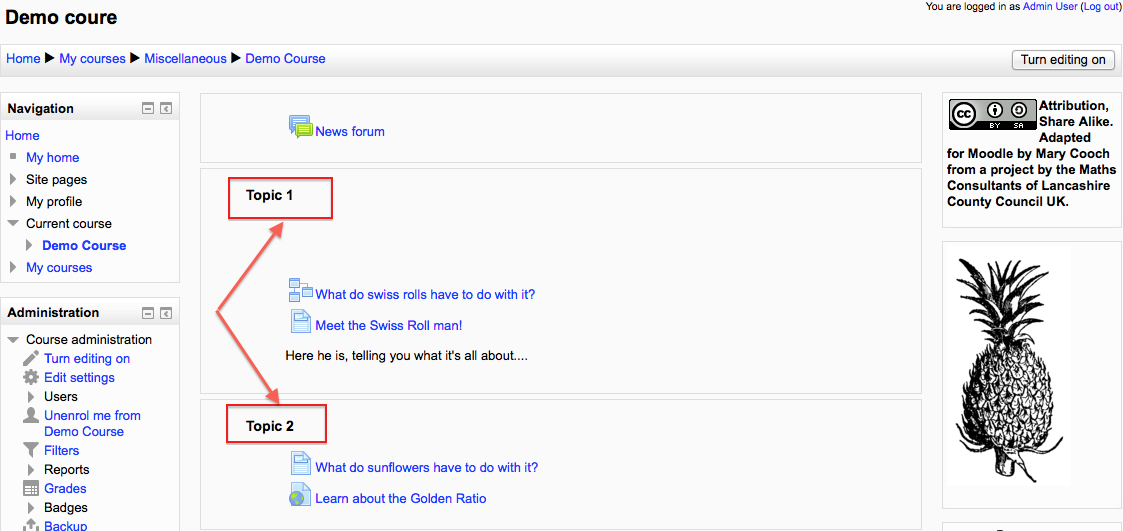Viewport: 1123px width, 531px height.
Task: Collapse the Navigation block with hide button
Action: (x=148, y=109)
